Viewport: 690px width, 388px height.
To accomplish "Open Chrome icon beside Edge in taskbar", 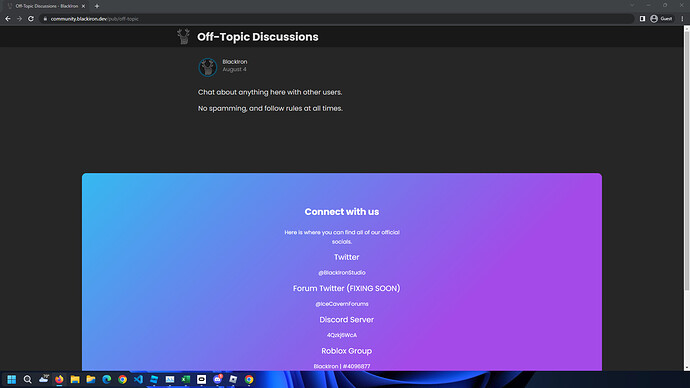I will (122, 379).
